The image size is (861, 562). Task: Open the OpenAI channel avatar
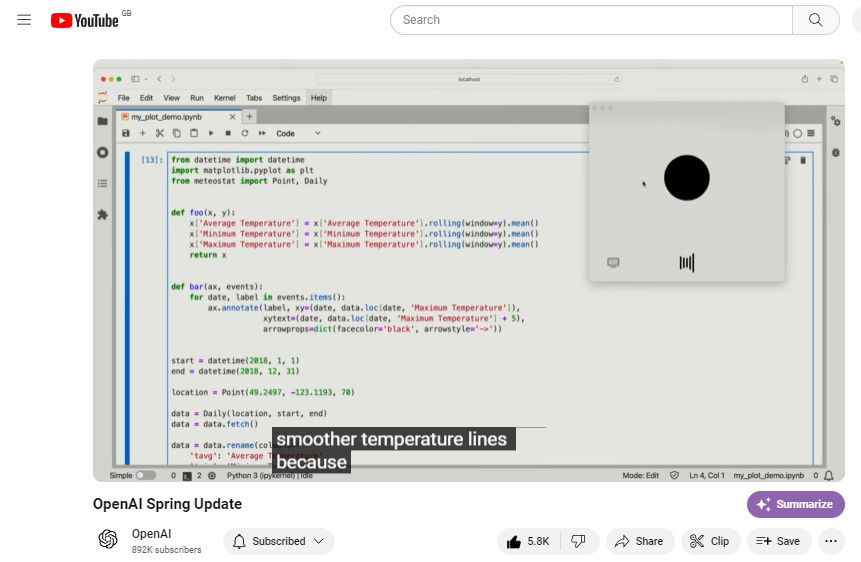pyautogui.click(x=108, y=539)
